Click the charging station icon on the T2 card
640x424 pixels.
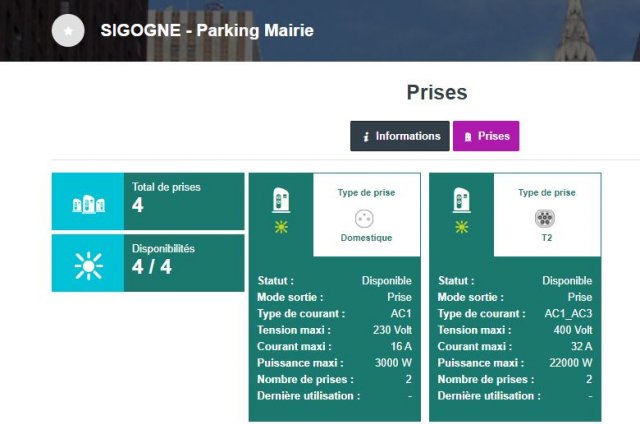462,200
